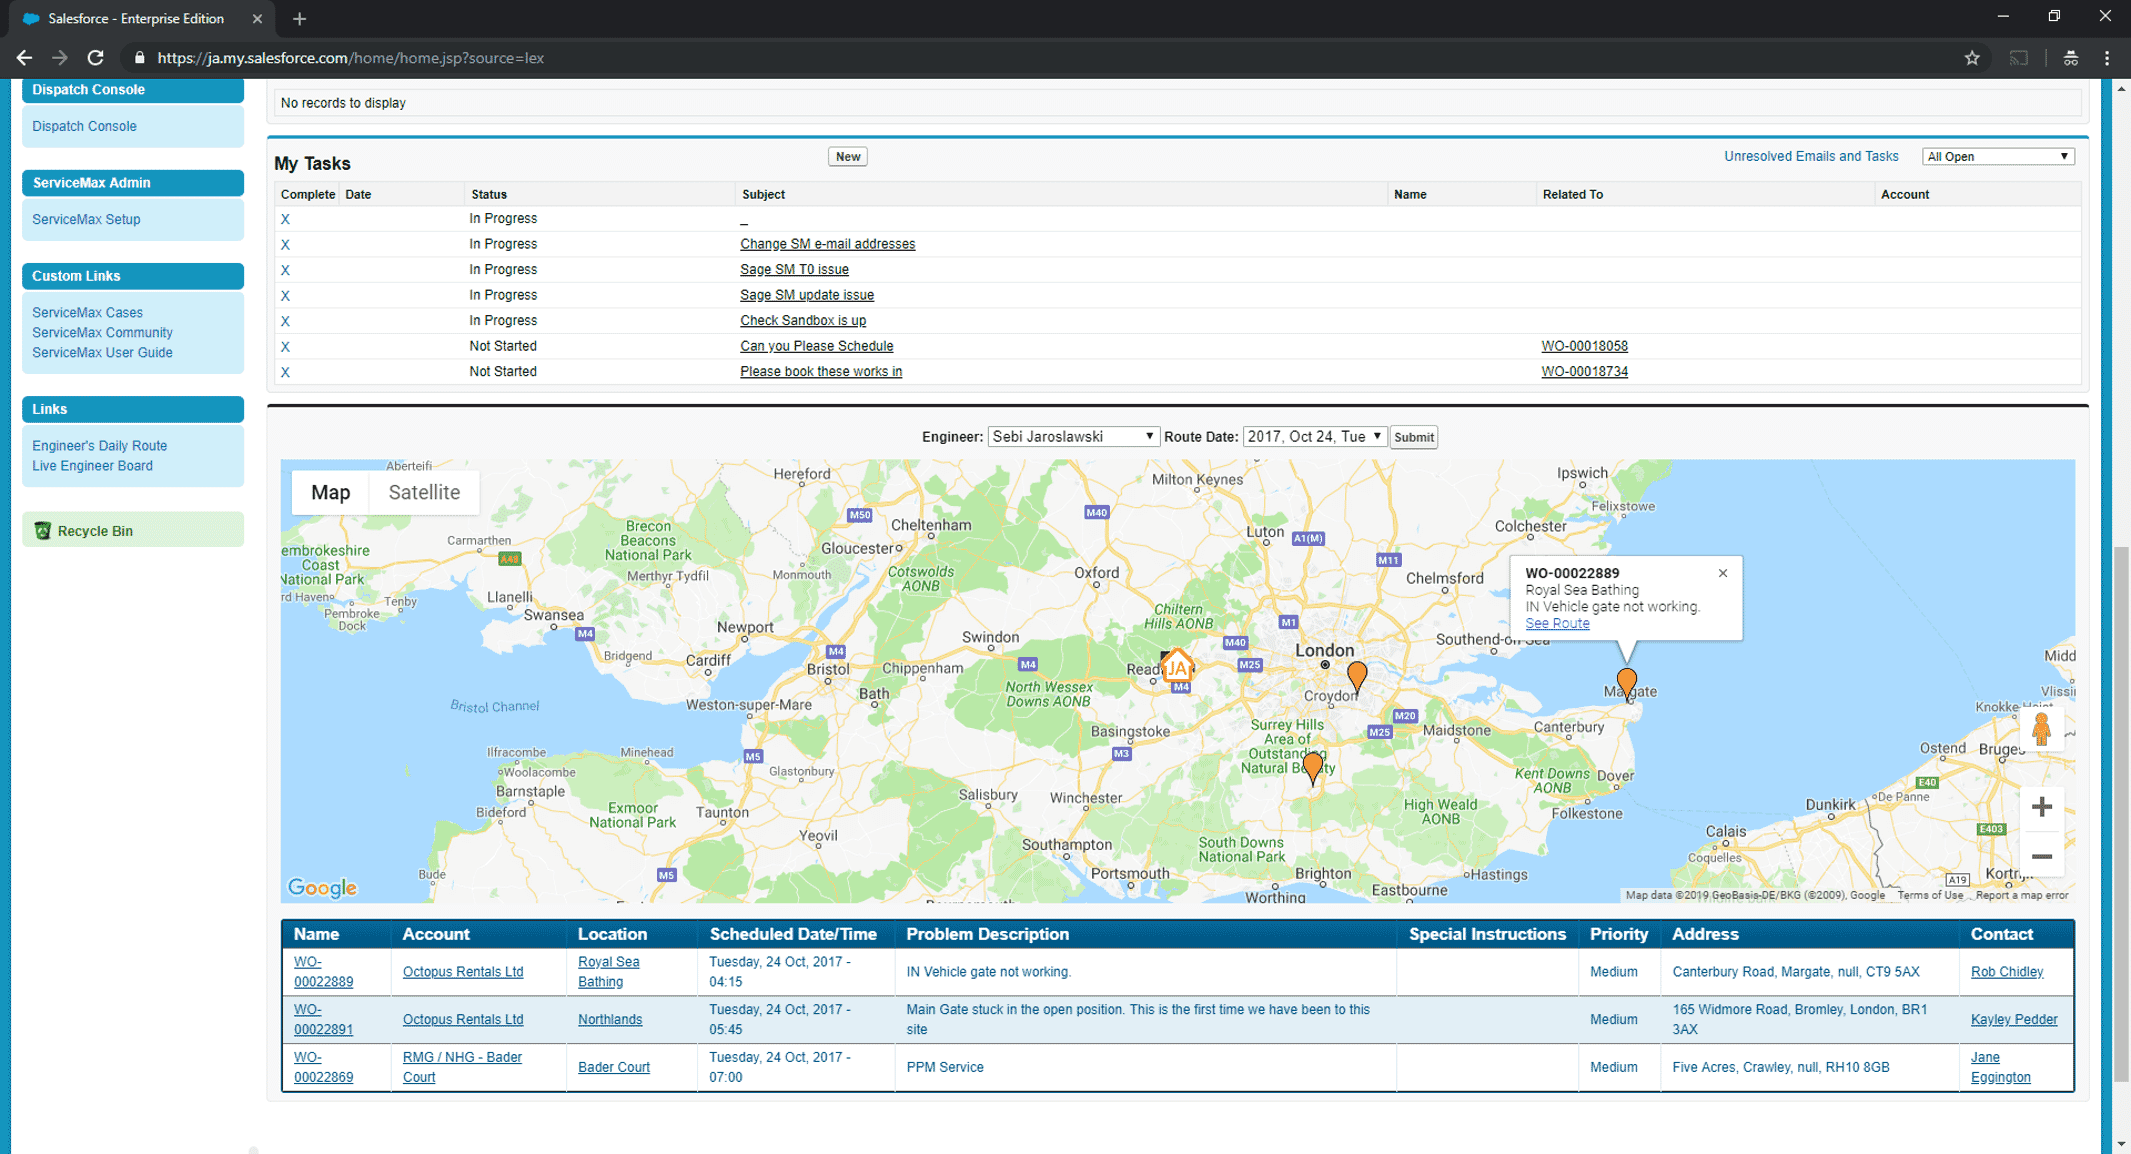The height and width of the screenshot is (1154, 2131).
Task: Click the Google logo on the map
Action: 322,887
